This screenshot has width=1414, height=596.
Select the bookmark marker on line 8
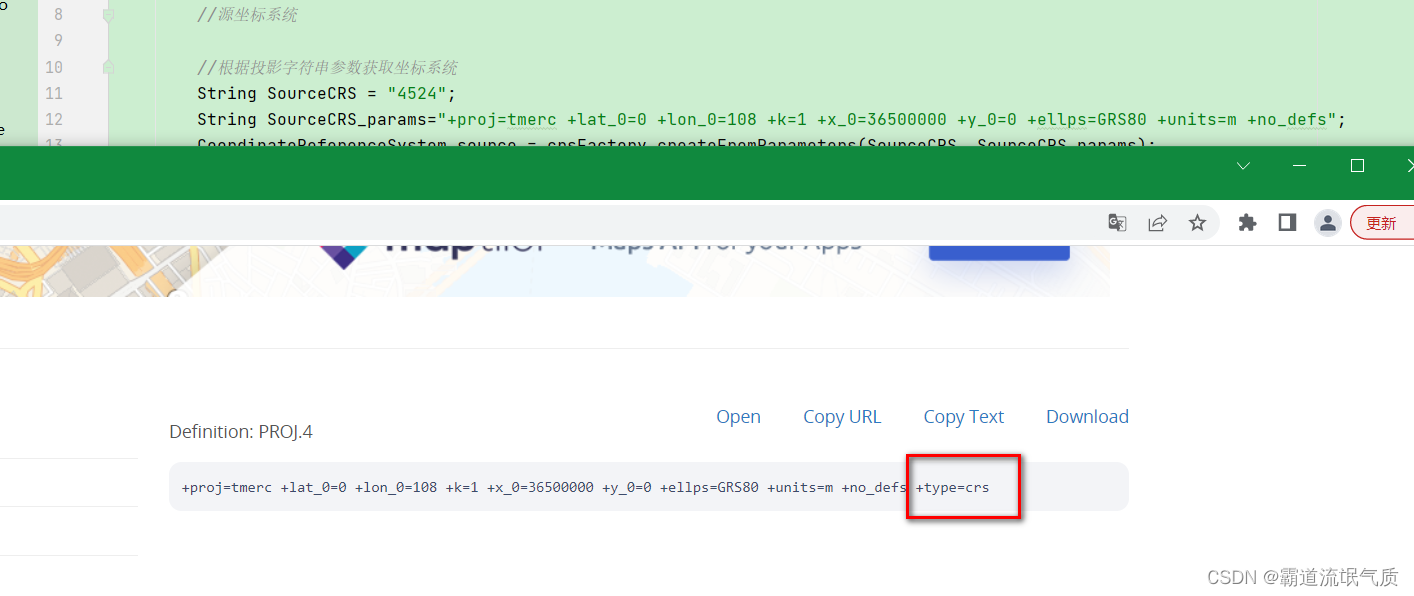click(107, 14)
